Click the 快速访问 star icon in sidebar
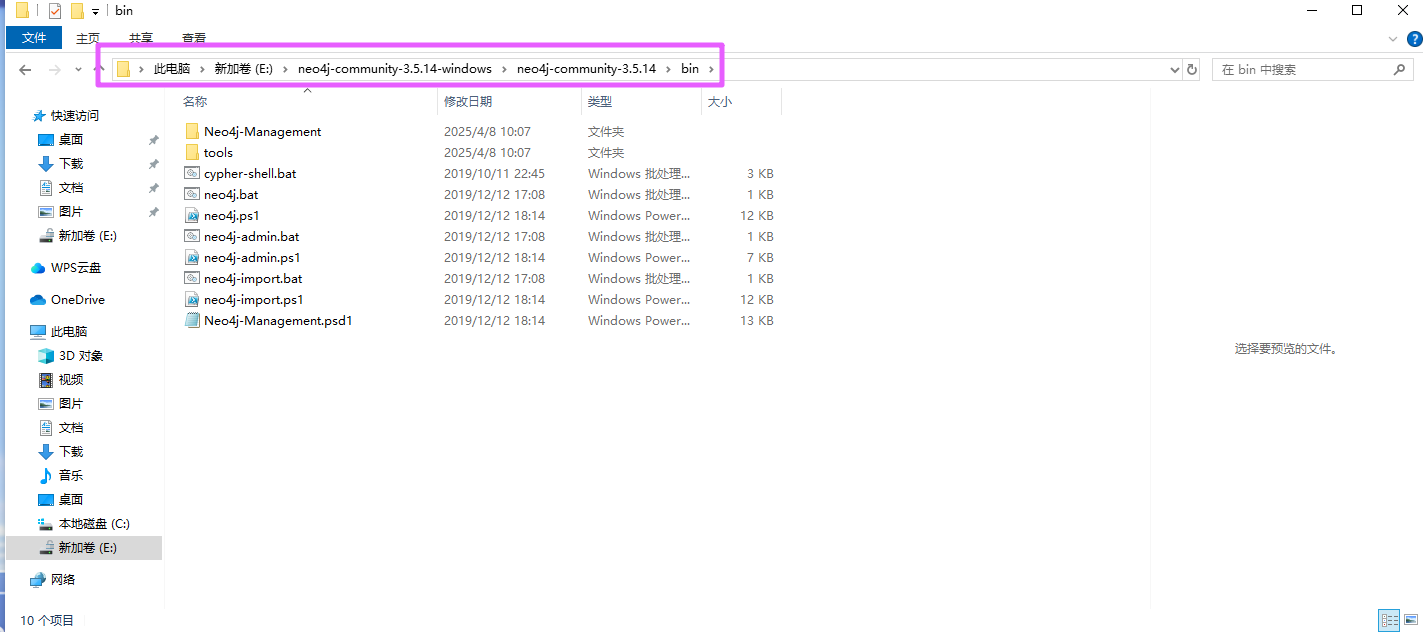Image resolution: width=1423 pixels, height=632 pixels. tap(39, 116)
